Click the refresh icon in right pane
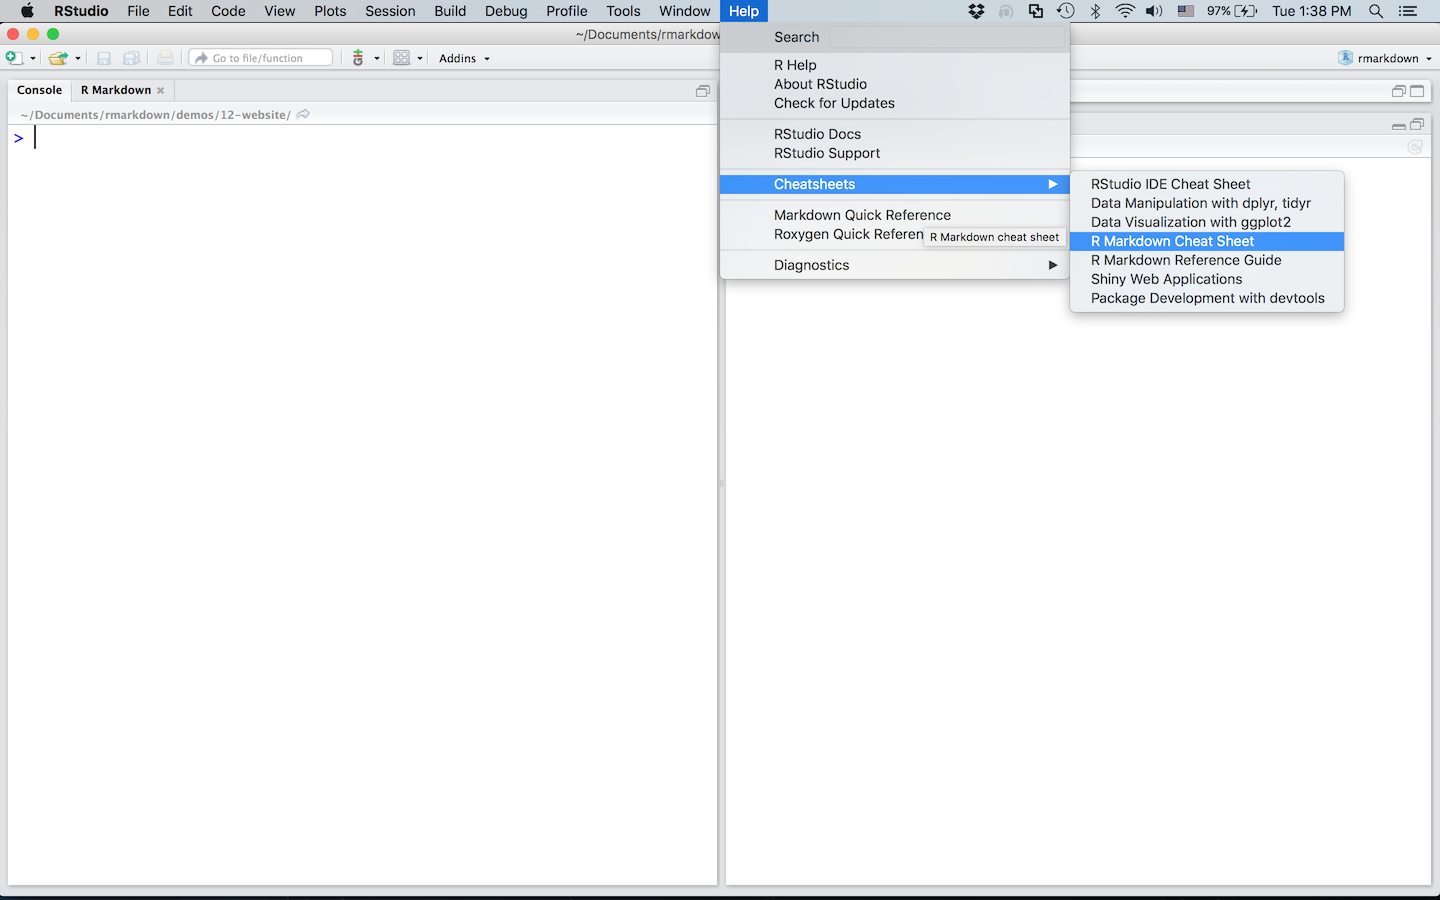Image resolution: width=1440 pixels, height=900 pixels. coord(1415,147)
